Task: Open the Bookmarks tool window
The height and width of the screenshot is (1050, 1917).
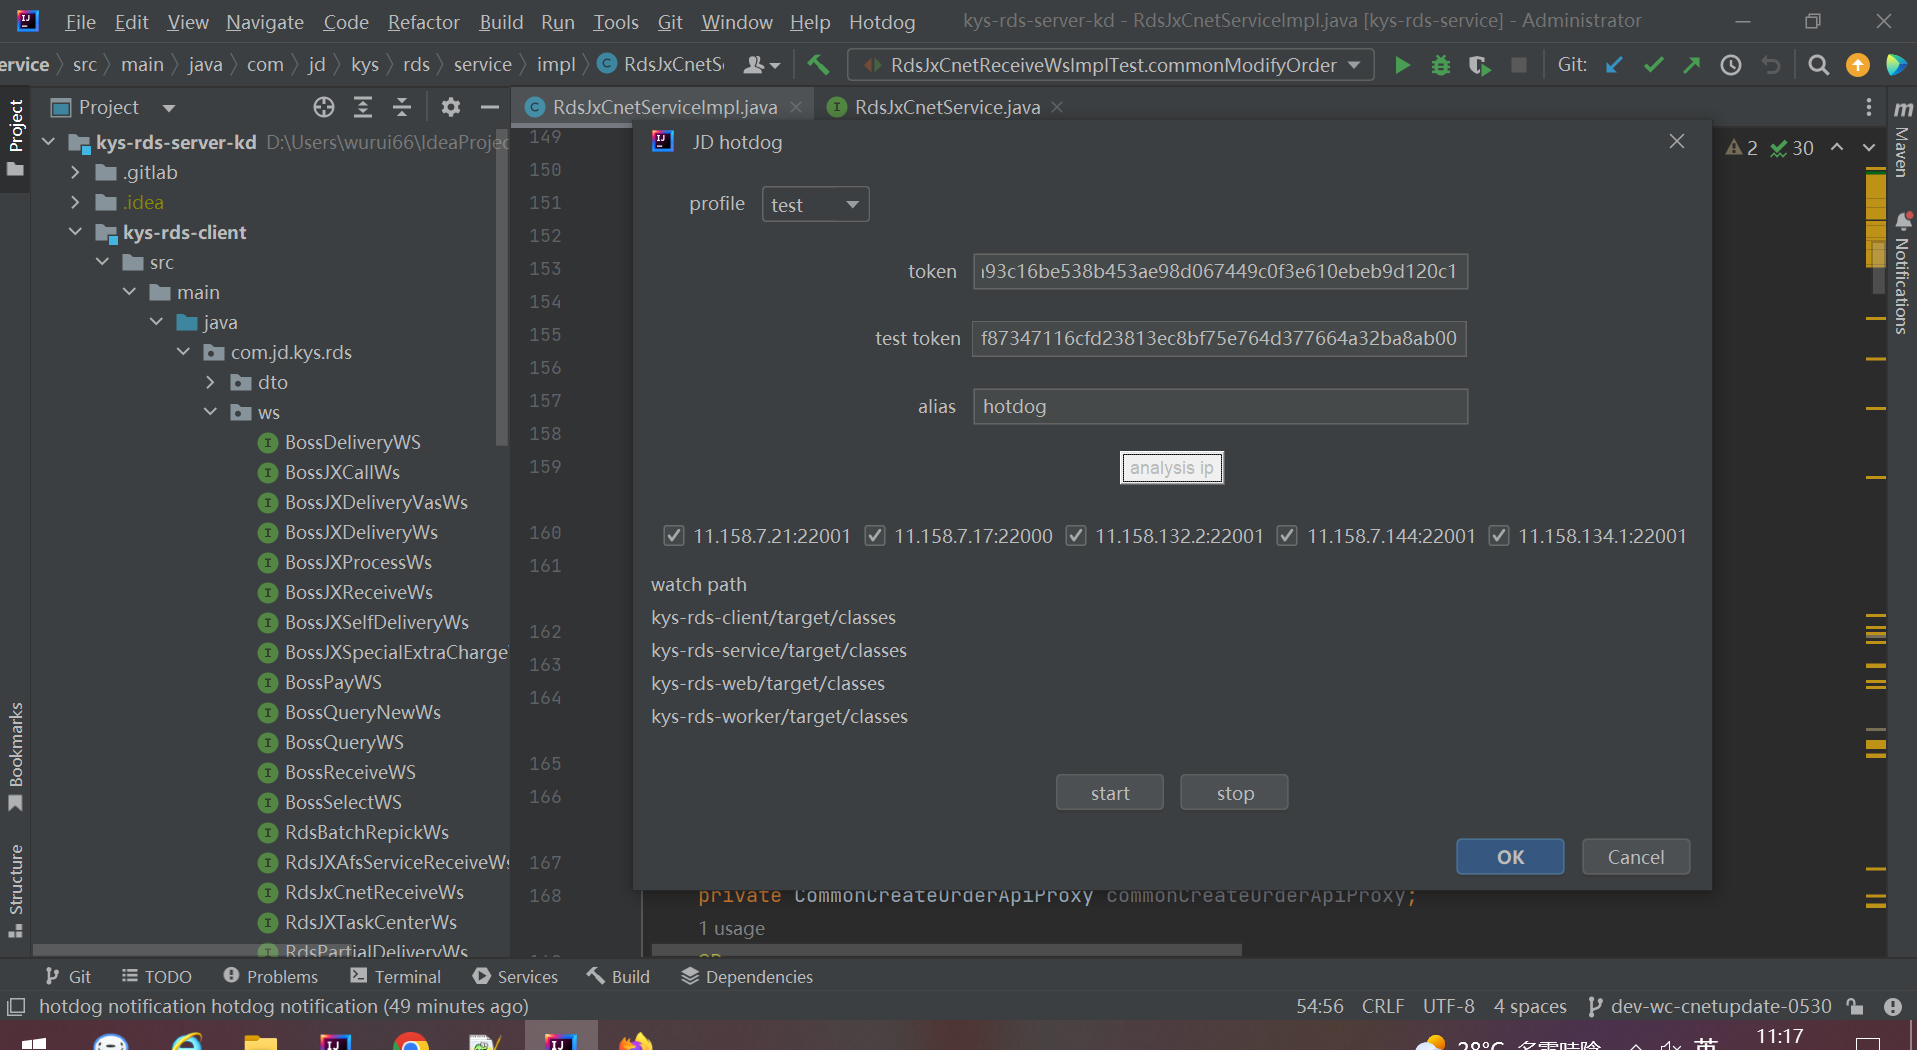Action: pos(16,757)
